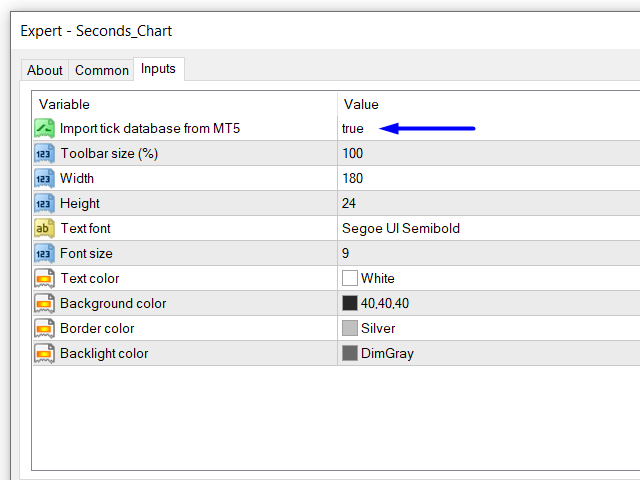Switch to the About tab

[45, 70]
